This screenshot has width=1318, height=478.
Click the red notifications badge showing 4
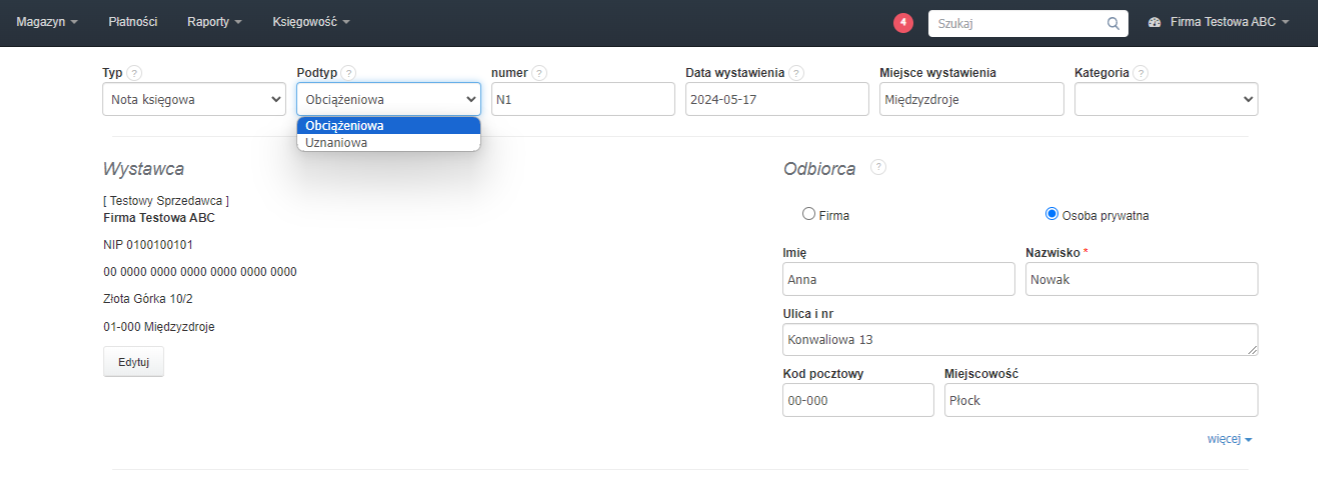903,22
